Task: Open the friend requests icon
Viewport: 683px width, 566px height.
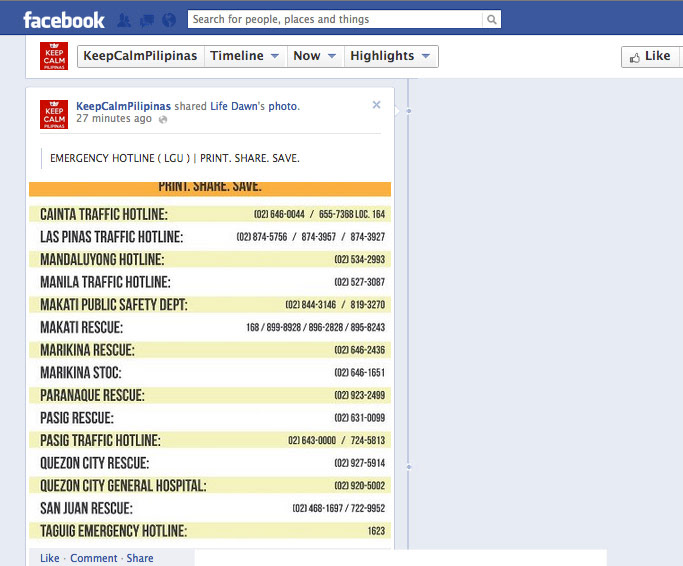Action: coord(124,20)
